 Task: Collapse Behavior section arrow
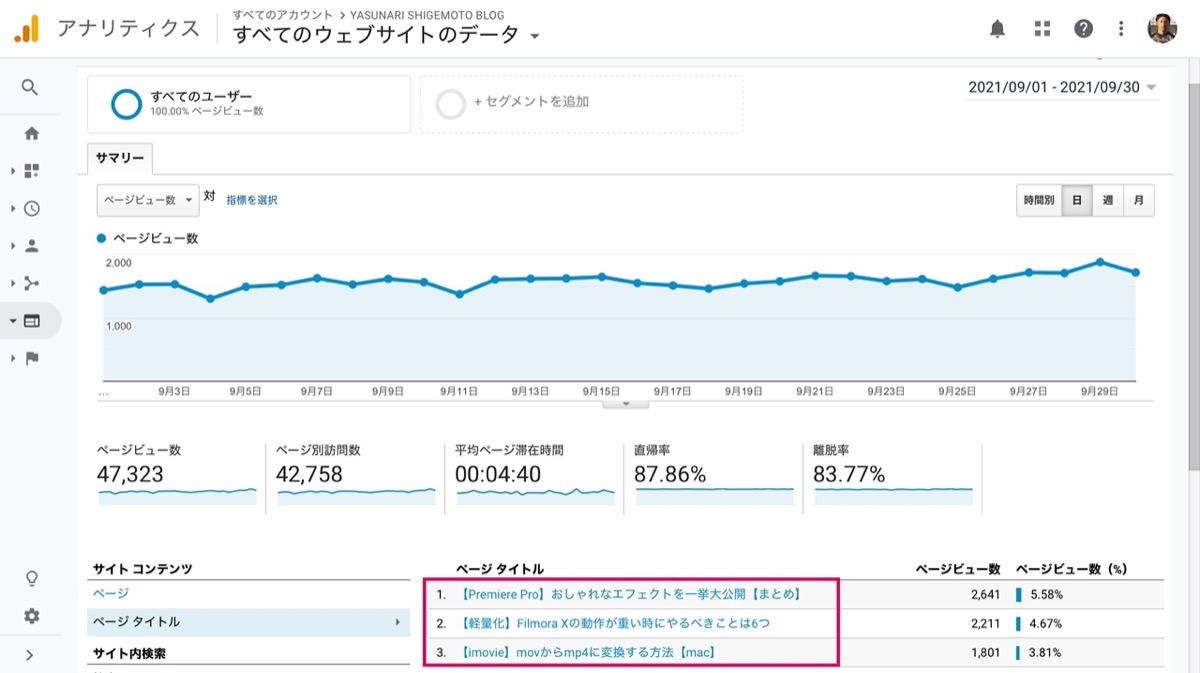[x=13, y=321]
